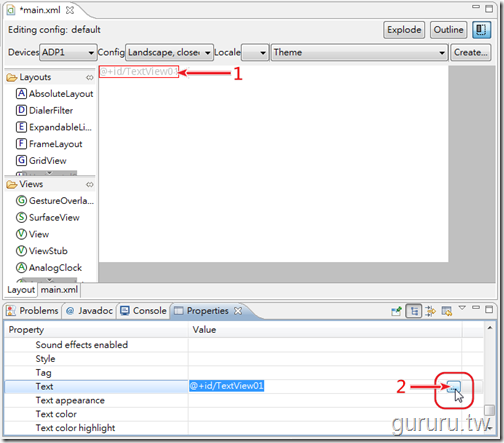Toggle Show Categories in the Properties toolbar
The height and width of the screenshot is (443, 504).
(414, 311)
